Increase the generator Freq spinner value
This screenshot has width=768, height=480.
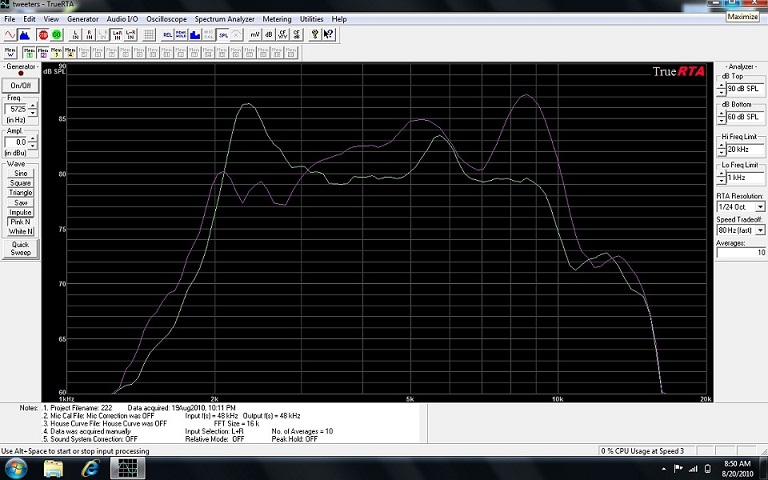33,105
